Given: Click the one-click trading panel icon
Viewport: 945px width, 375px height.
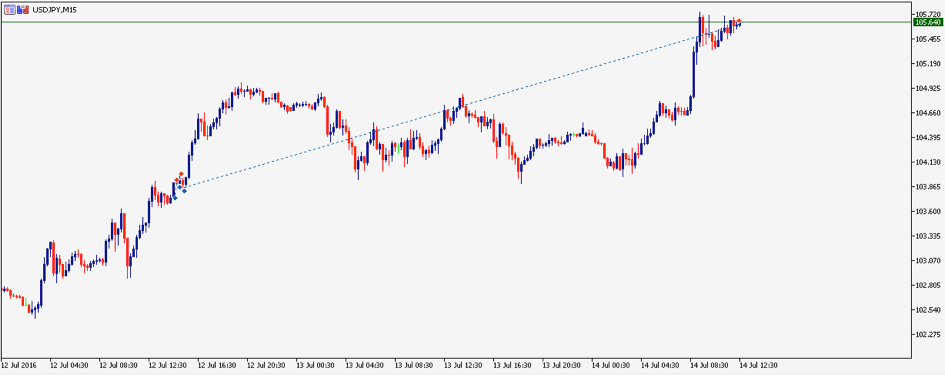Looking at the screenshot, I should [10, 10].
